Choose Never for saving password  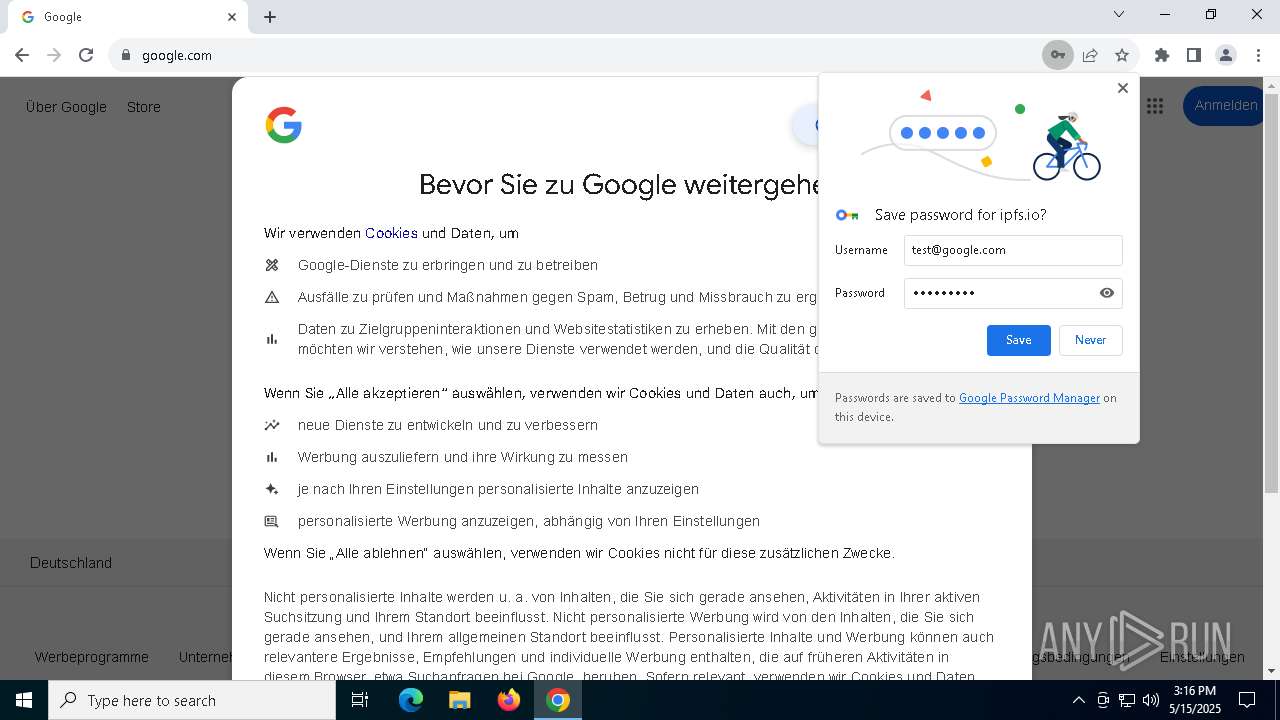[x=1091, y=340]
